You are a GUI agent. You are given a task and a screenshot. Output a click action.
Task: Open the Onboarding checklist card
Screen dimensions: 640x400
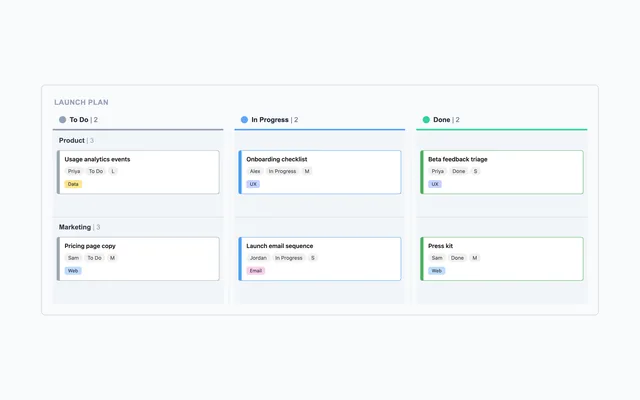[x=320, y=172]
